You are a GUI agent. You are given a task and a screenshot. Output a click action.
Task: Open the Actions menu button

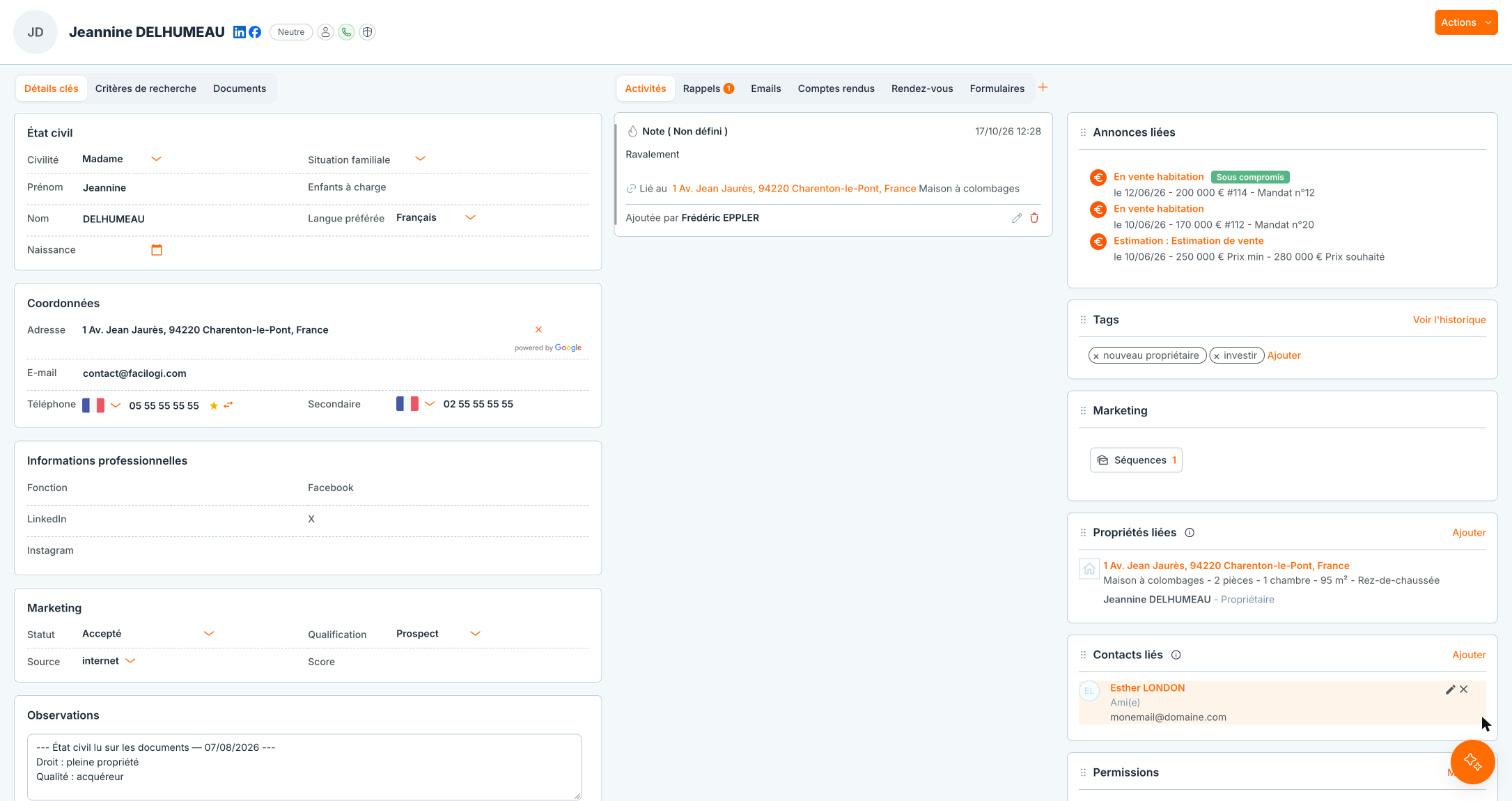click(1465, 22)
